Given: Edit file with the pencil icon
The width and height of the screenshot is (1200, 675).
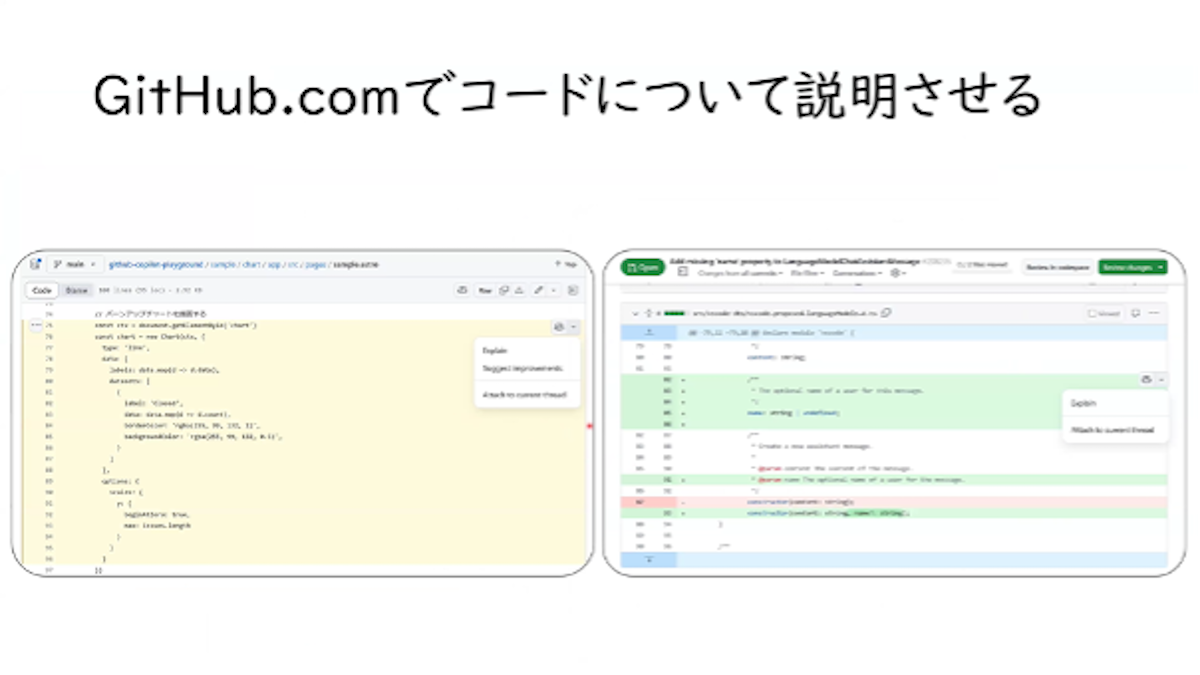Looking at the screenshot, I should coord(539,290).
